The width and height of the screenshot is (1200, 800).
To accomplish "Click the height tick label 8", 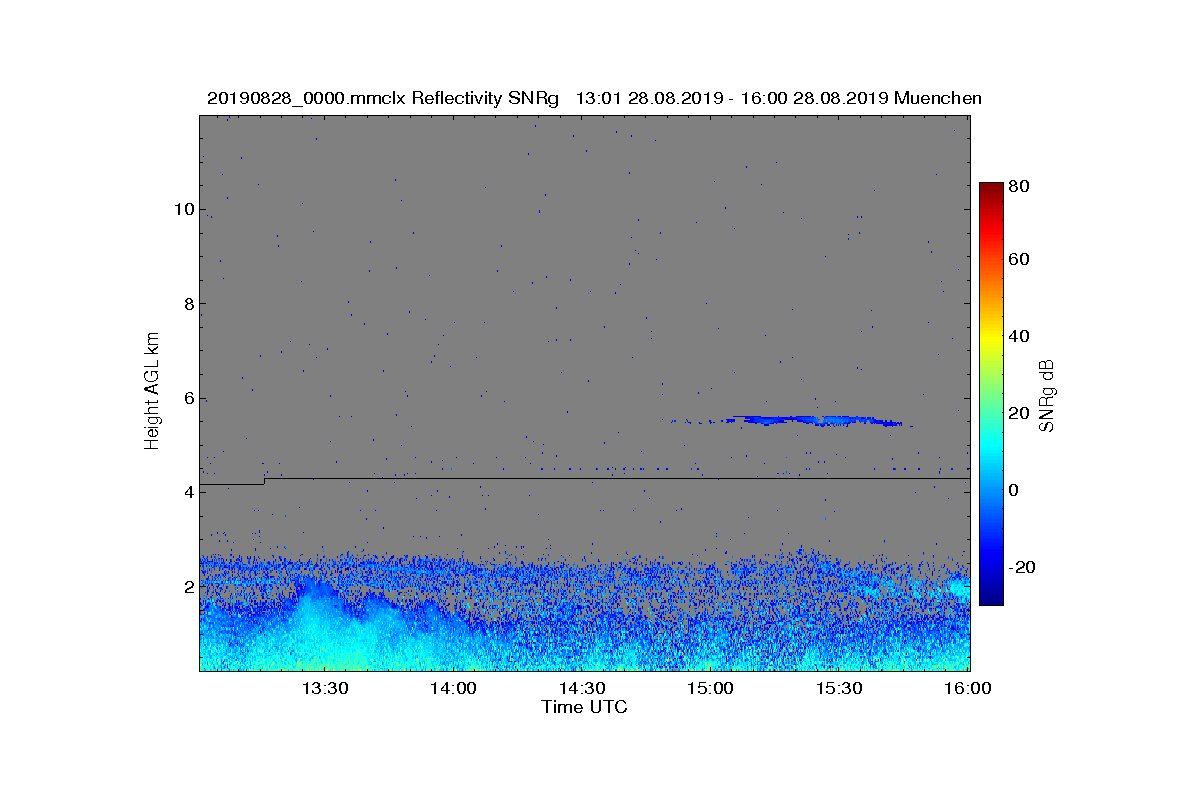I will [188, 304].
